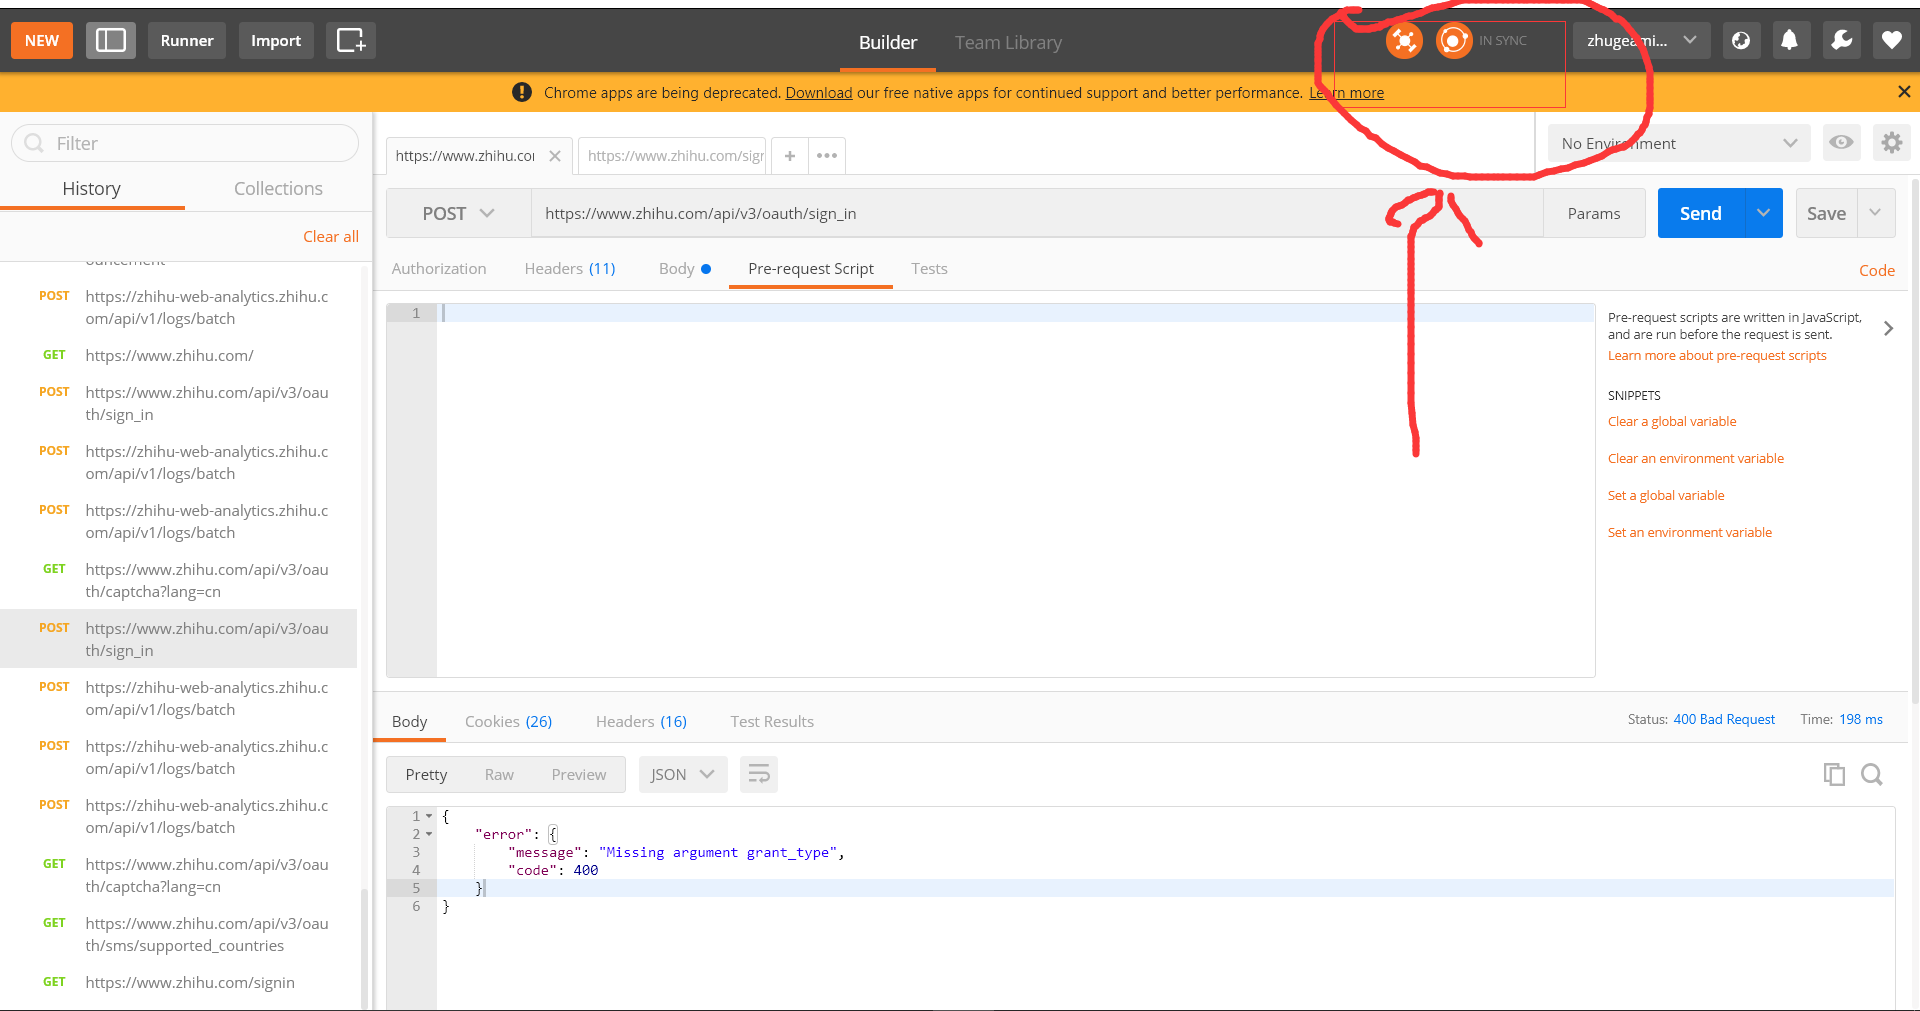Screen dimensions: 1920x1011
Task: Switch to Raw response view
Action: pos(499,775)
